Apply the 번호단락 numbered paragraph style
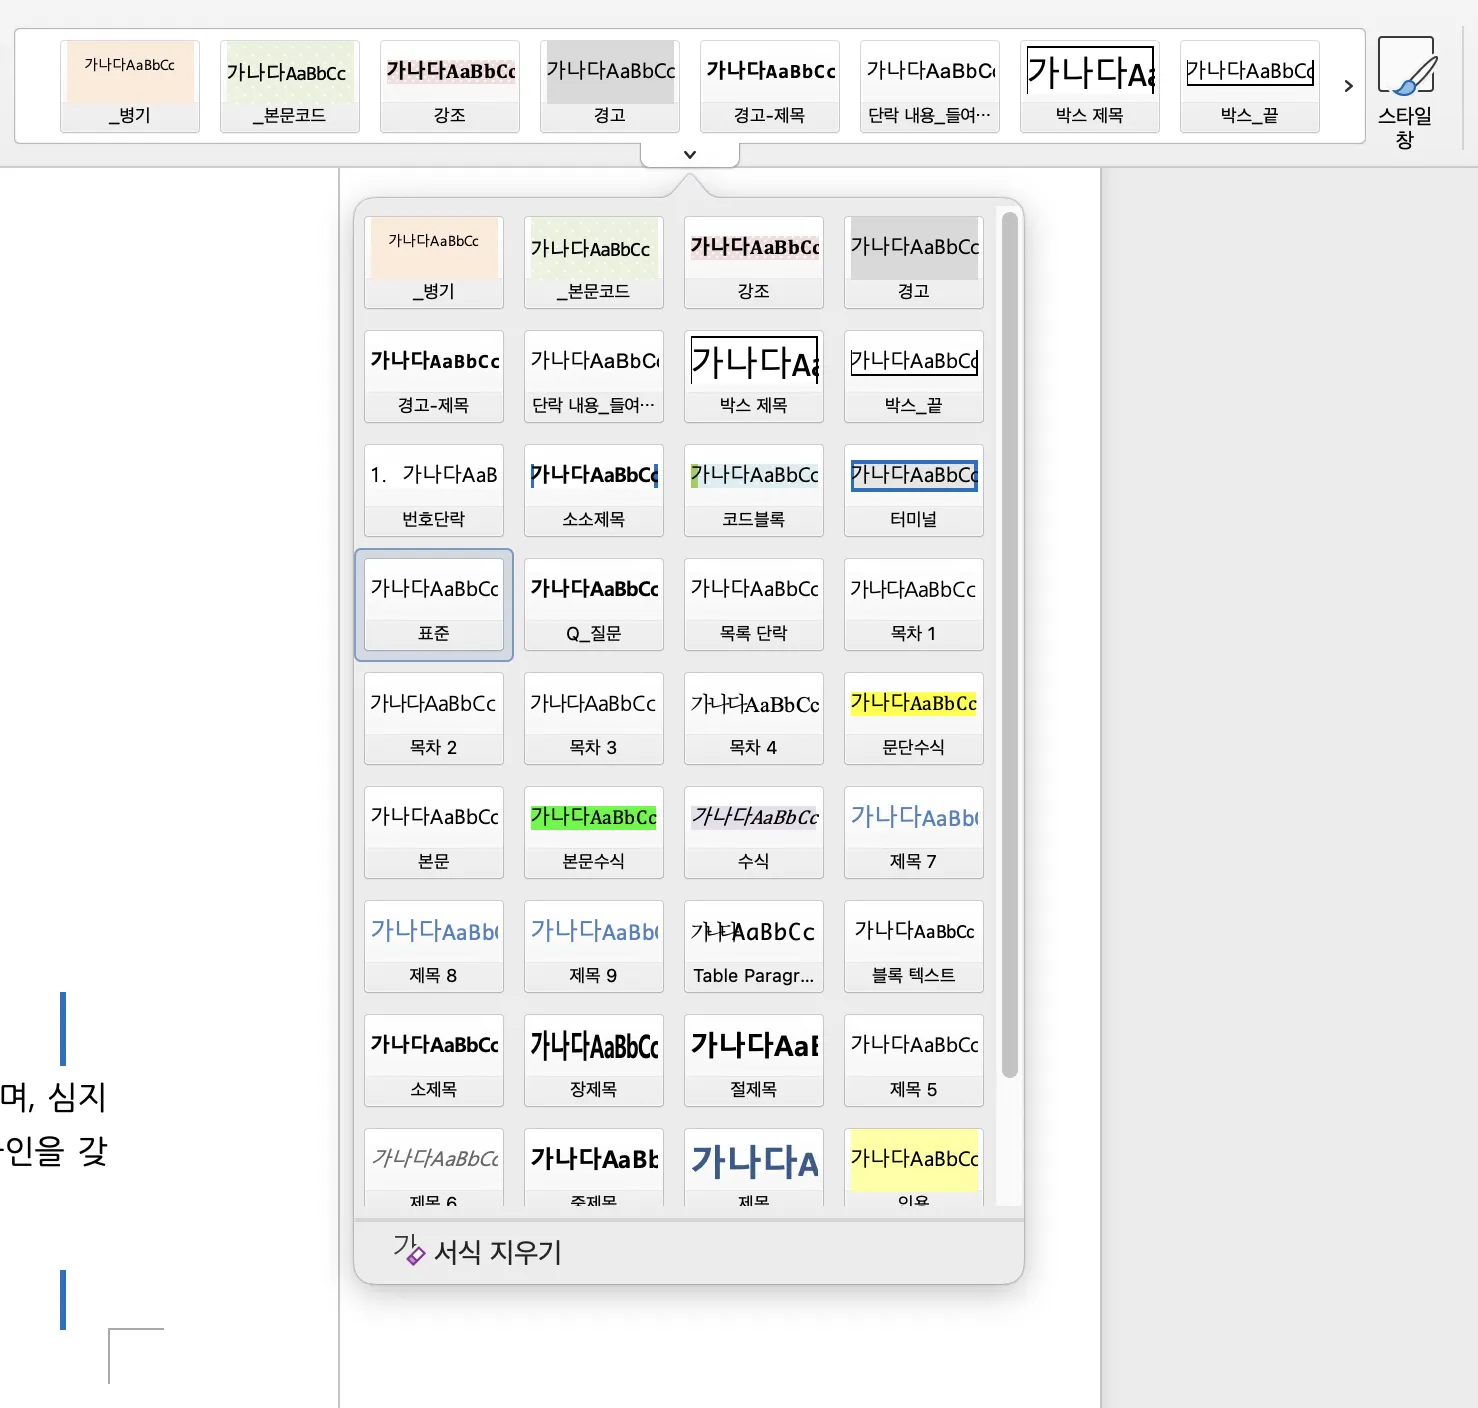Image resolution: width=1478 pixels, height=1408 pixels. tap(434, 491)
